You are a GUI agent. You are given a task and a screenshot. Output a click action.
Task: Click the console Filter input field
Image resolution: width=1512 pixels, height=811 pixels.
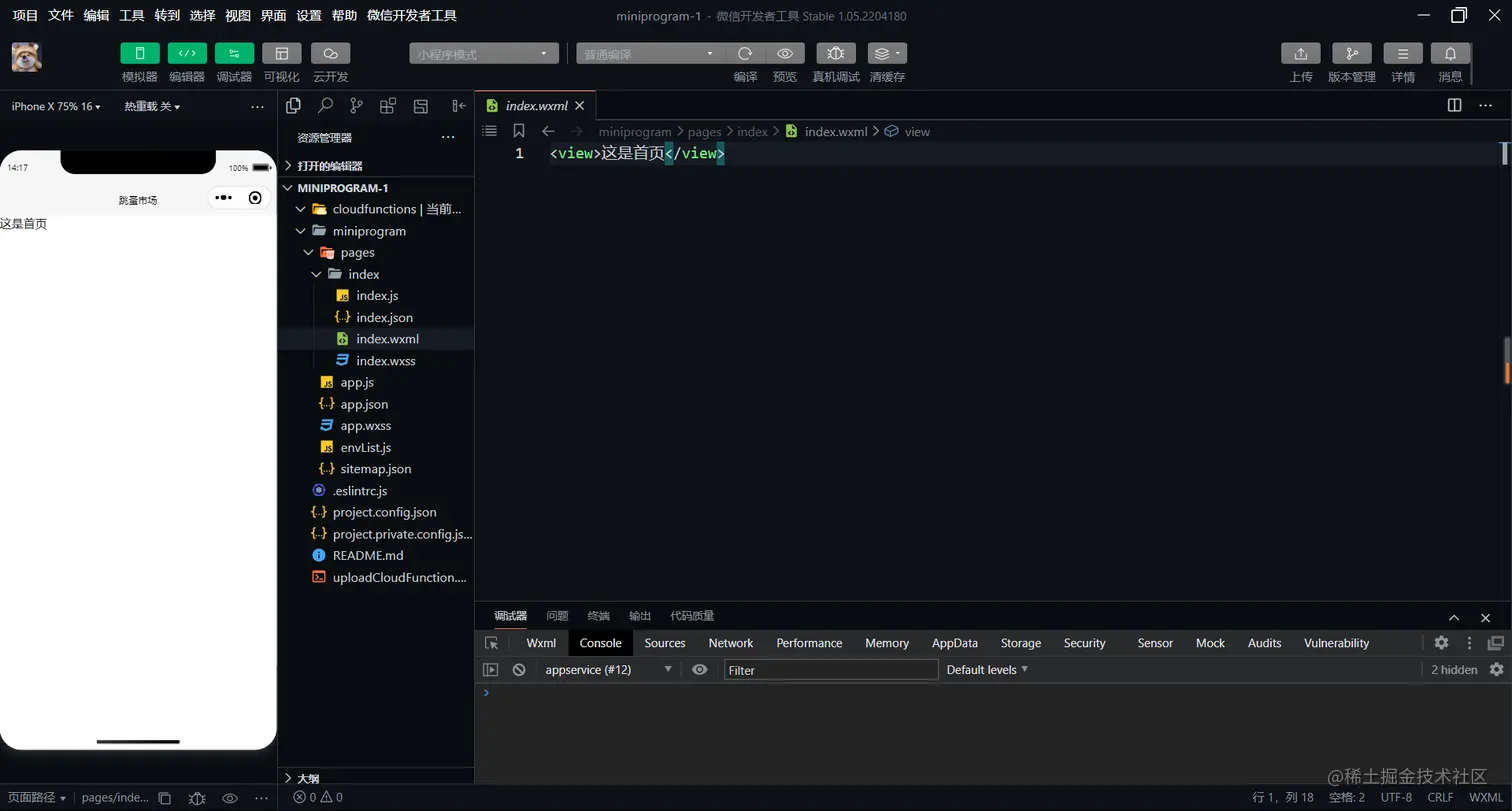pyautogui.click(x=831, y=670)
